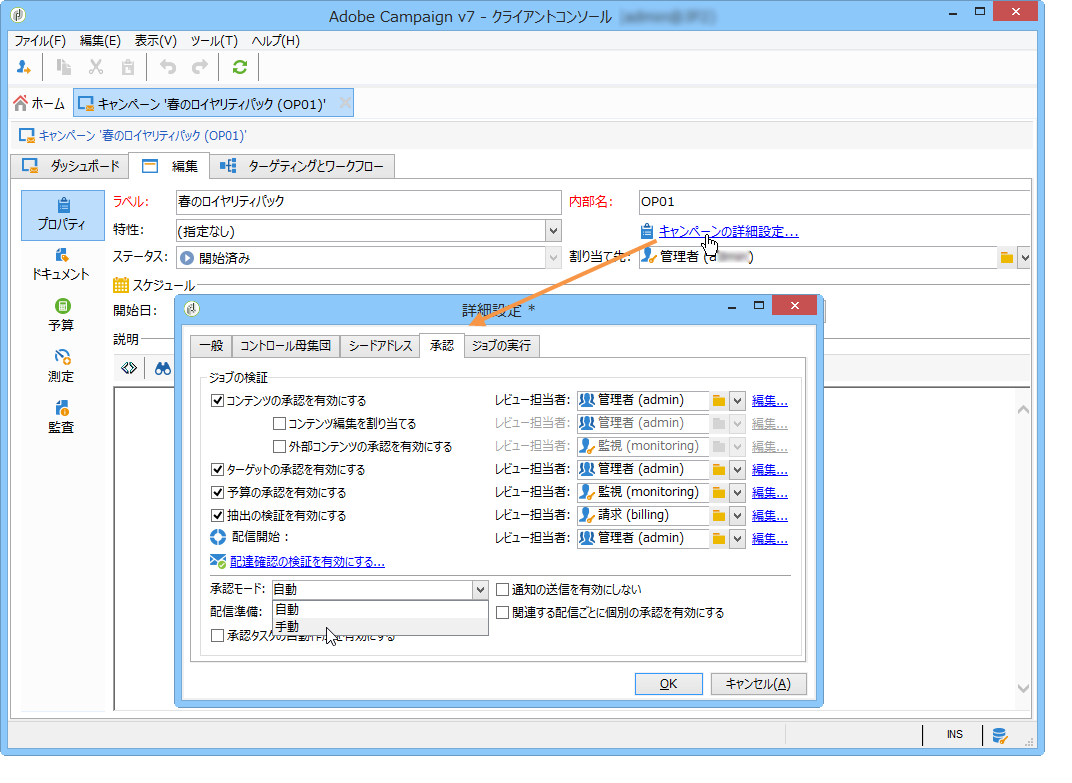Select 手動 from 承認モード list
Image resolution: width=1072 pixels, height=783 pixels.
[380, 626]
